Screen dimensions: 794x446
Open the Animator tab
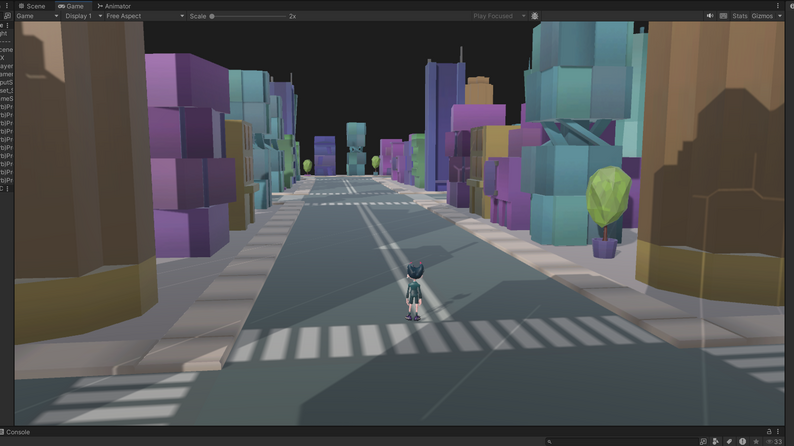click(x=114, y=6)
